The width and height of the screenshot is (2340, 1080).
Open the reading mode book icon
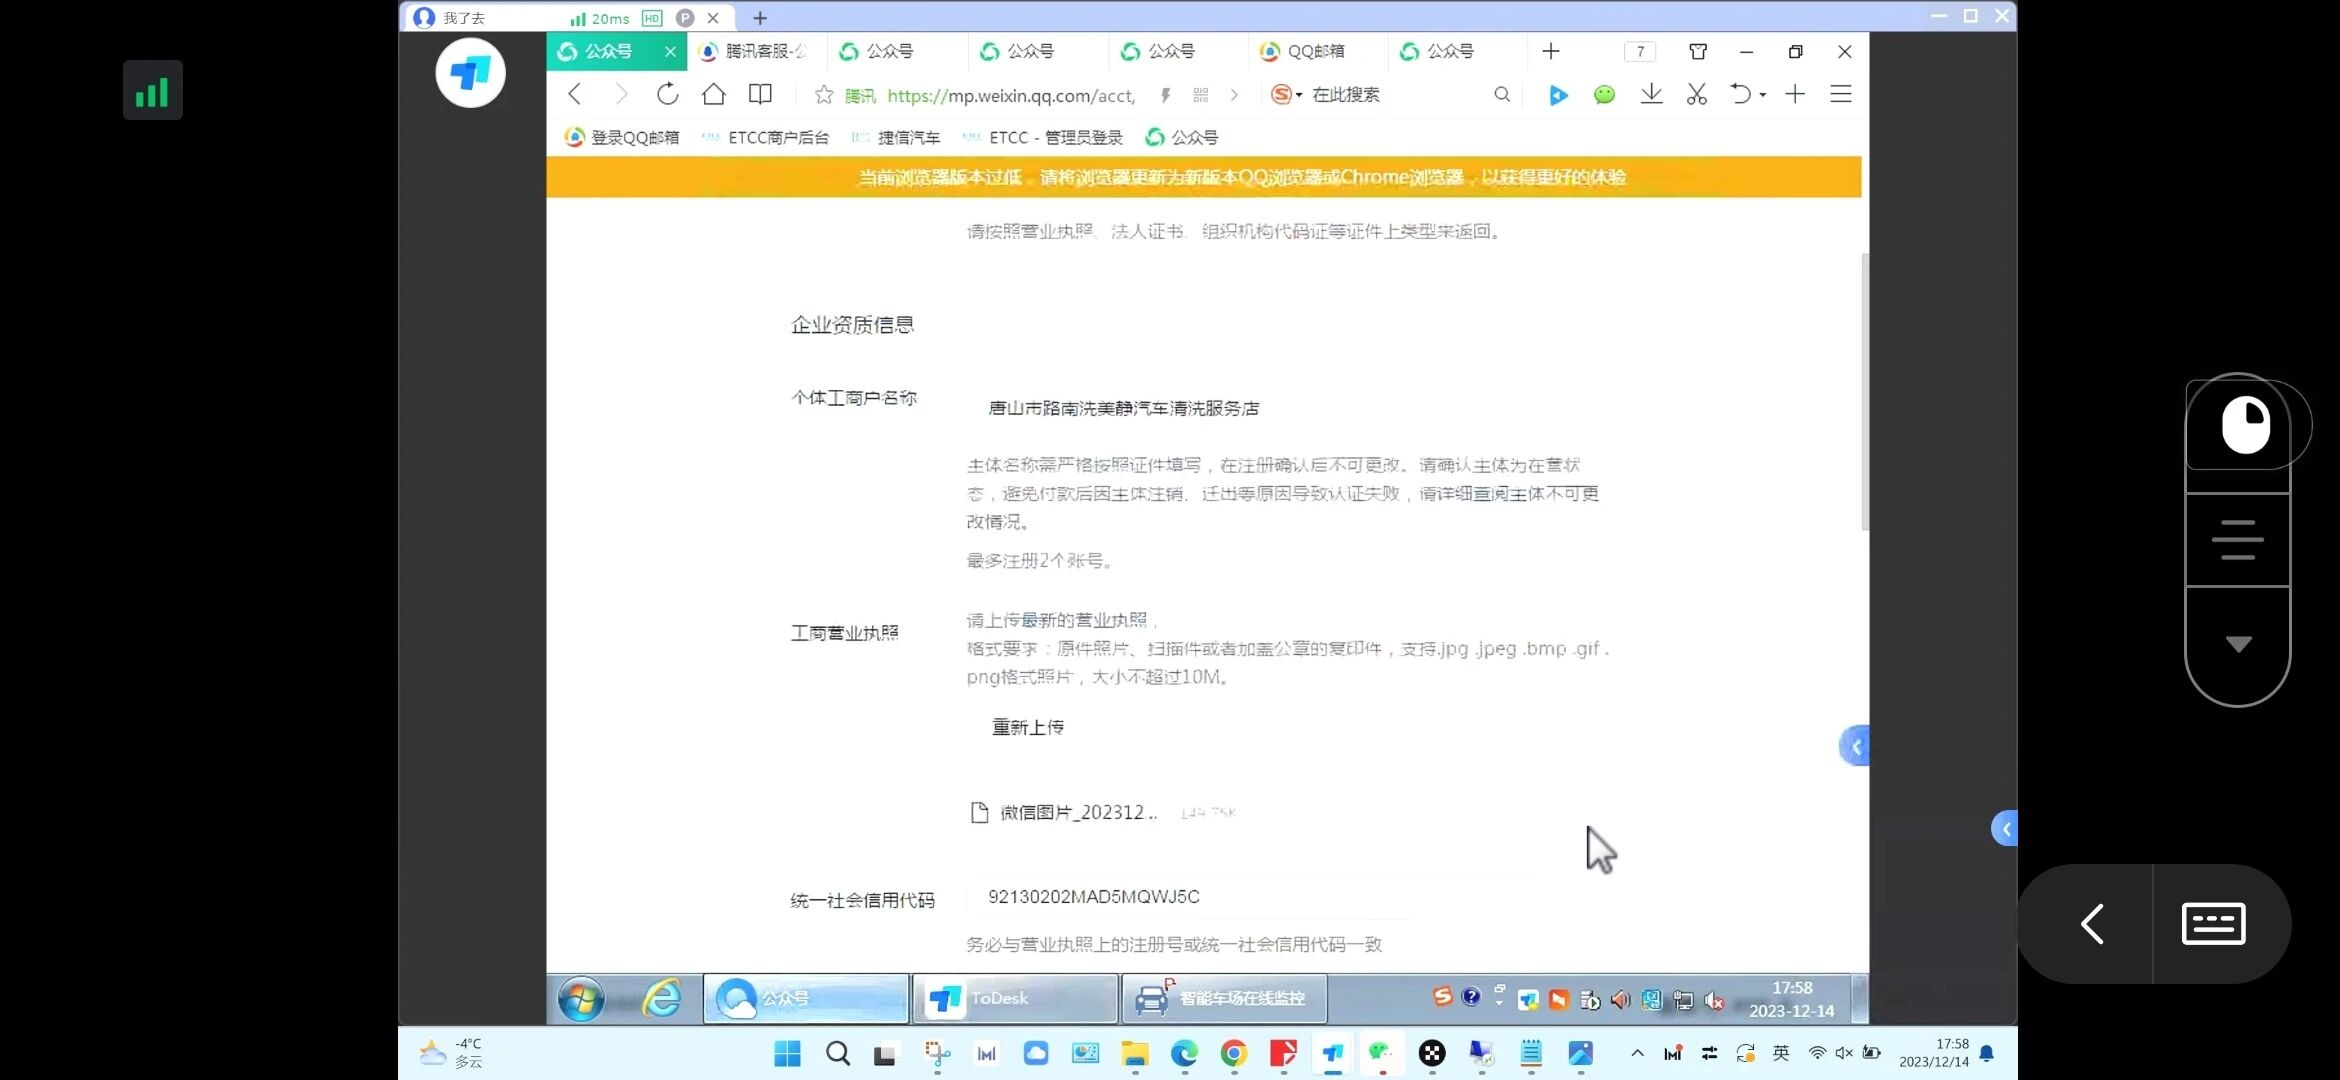[x=760, y=94]
